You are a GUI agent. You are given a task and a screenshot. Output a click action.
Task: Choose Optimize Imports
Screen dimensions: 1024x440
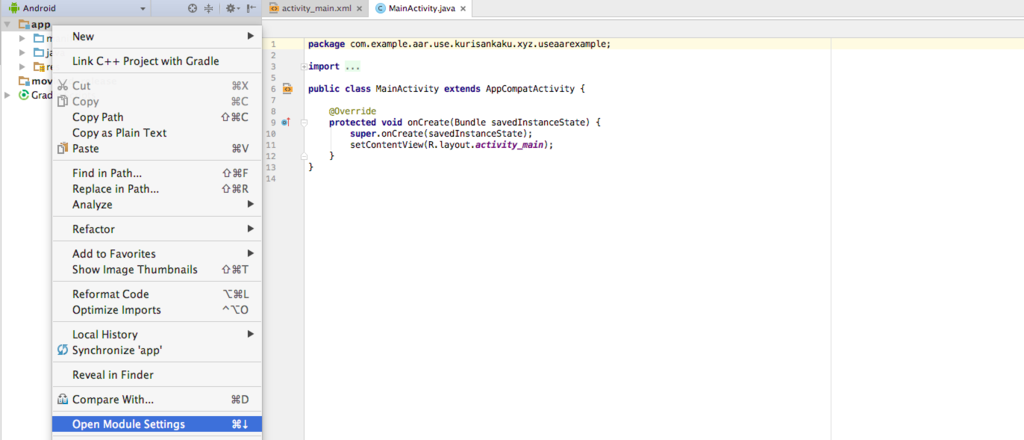point(157,310)
